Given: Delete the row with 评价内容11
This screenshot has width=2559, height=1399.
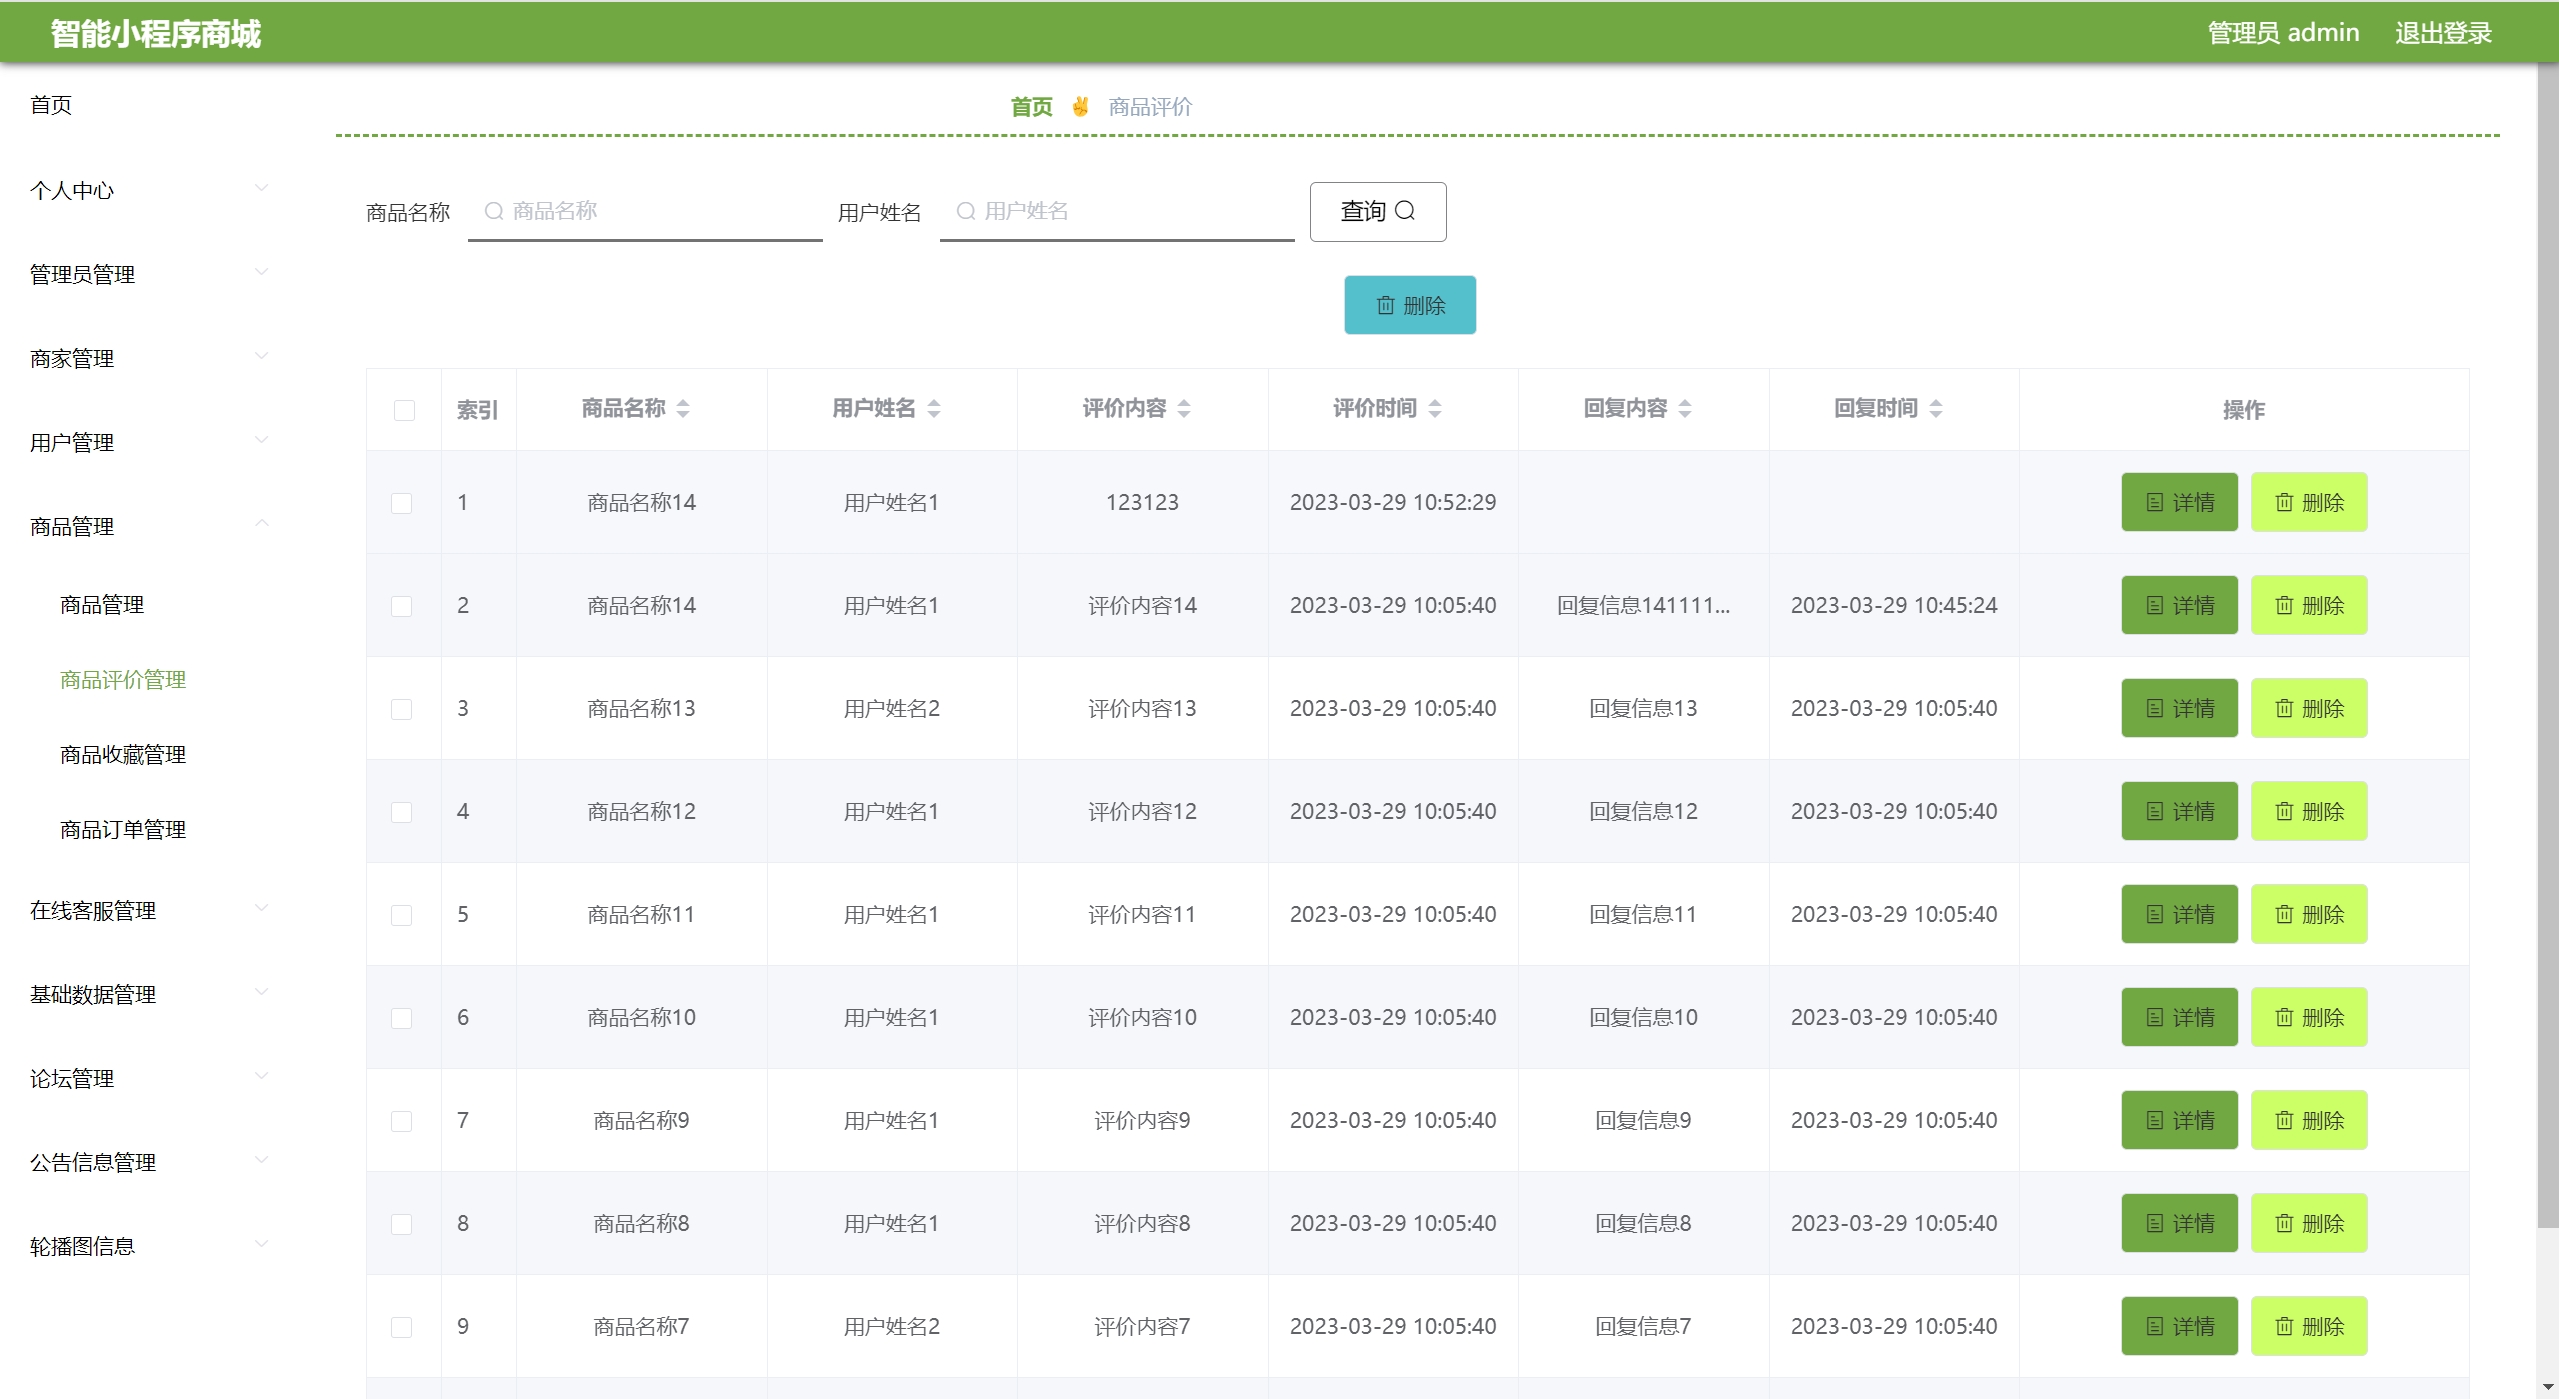Looking at the screenshot, I should click(x=2308, y=914).
